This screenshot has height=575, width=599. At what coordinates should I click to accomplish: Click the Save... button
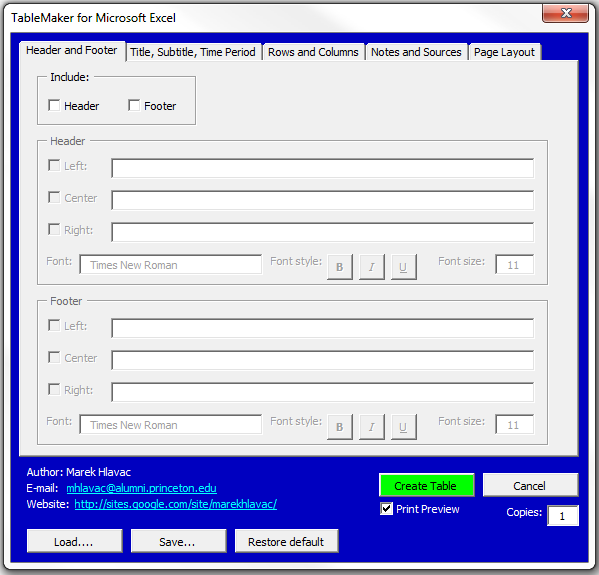(x=178, y=541)
